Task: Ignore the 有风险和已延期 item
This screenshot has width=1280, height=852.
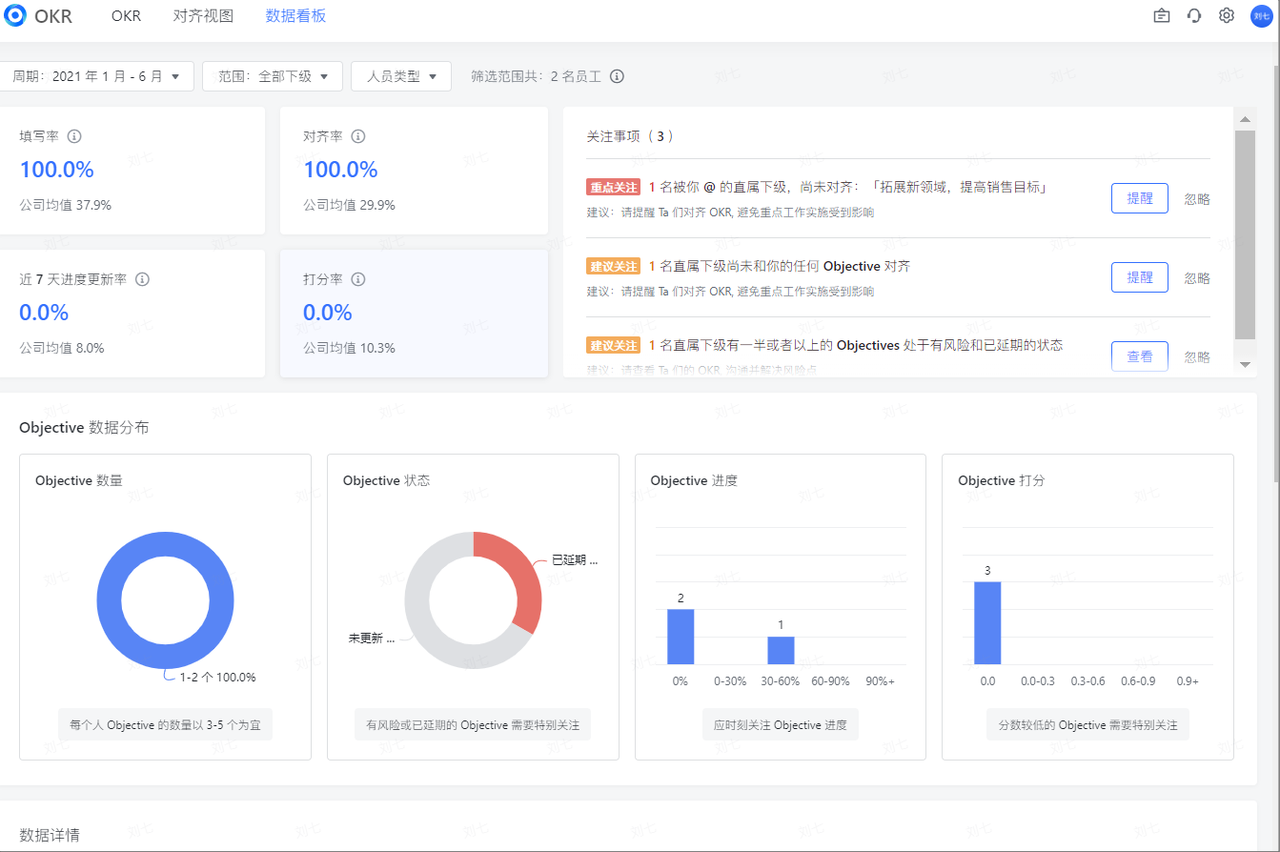Action: click(1197, 356)
